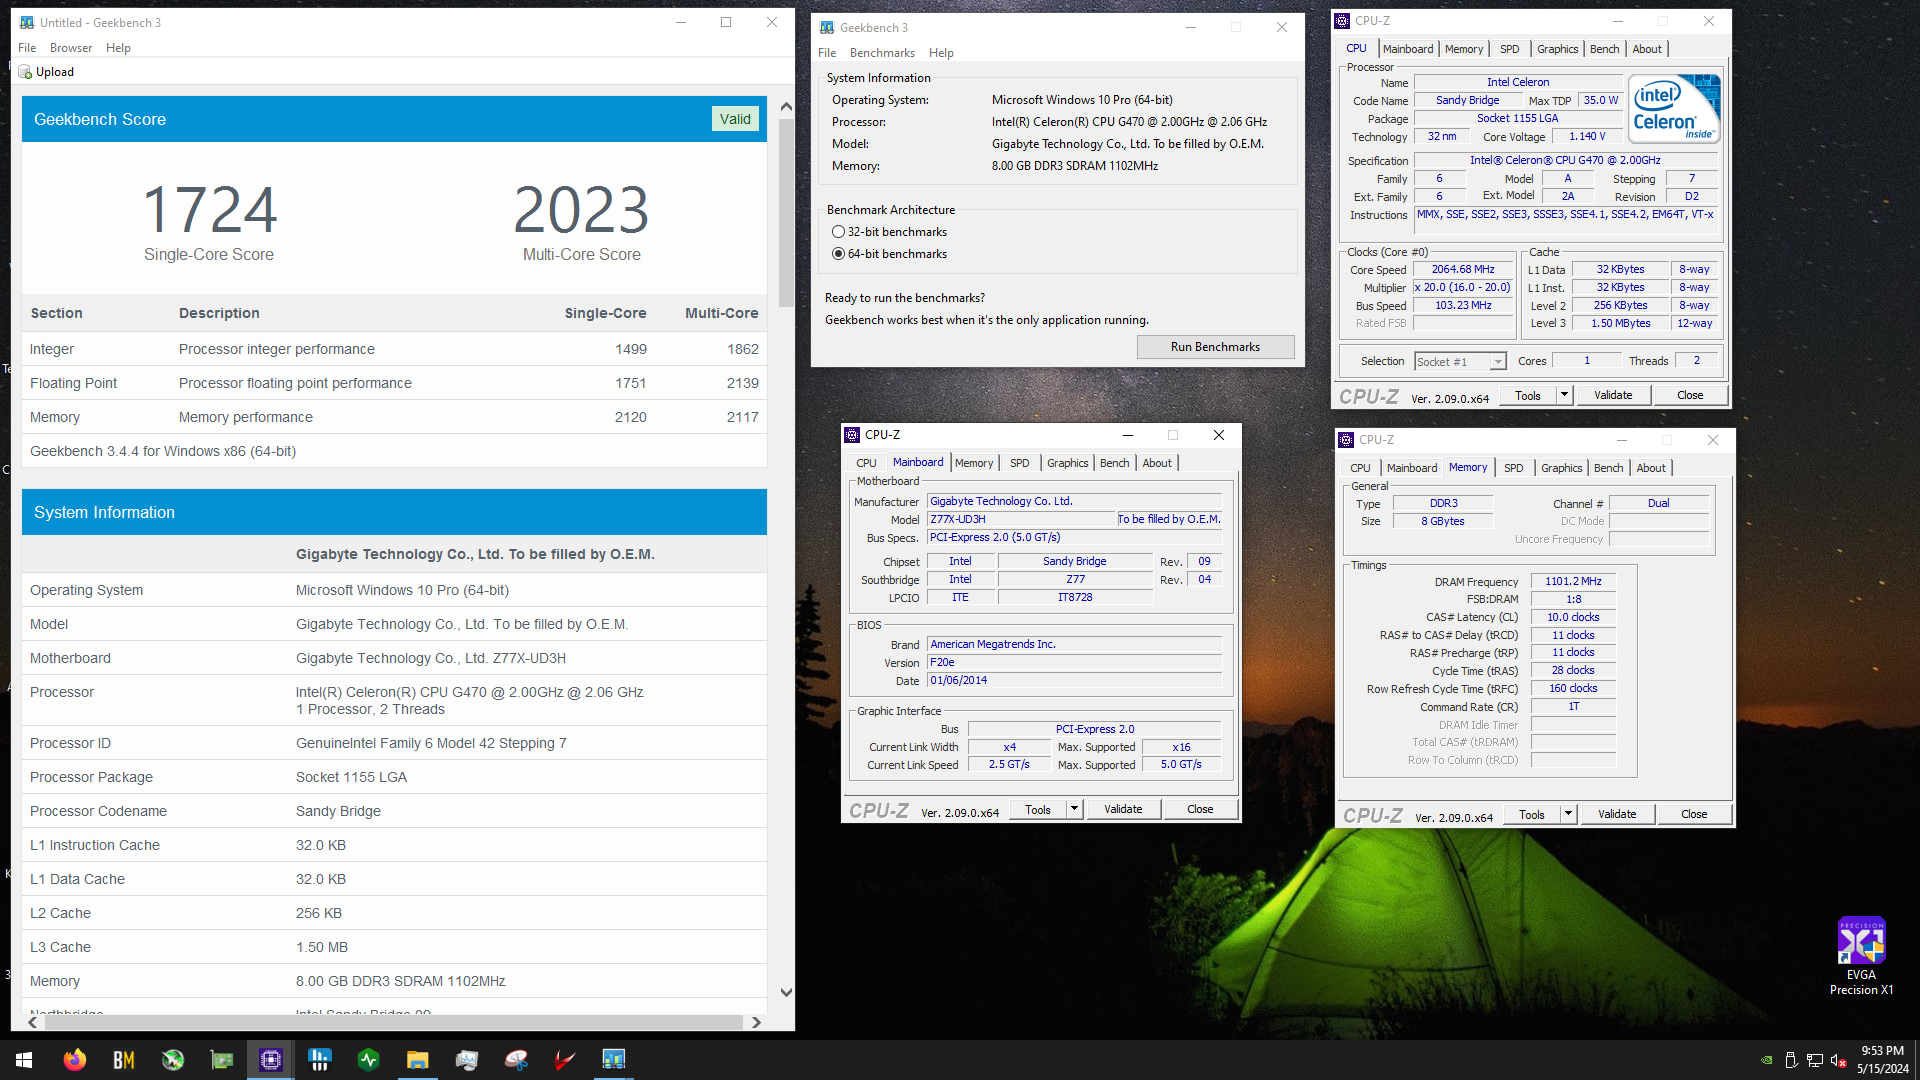
Task: Open the Benchmarks menu in Geekbench 3
Action: click(882, 53)
